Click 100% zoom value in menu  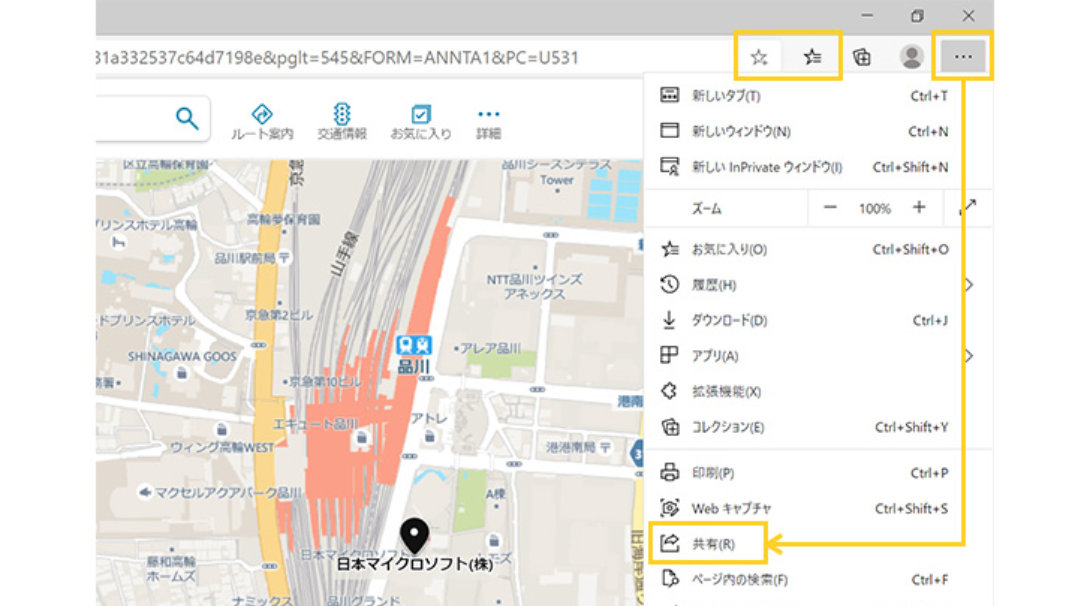coord(874,208)
